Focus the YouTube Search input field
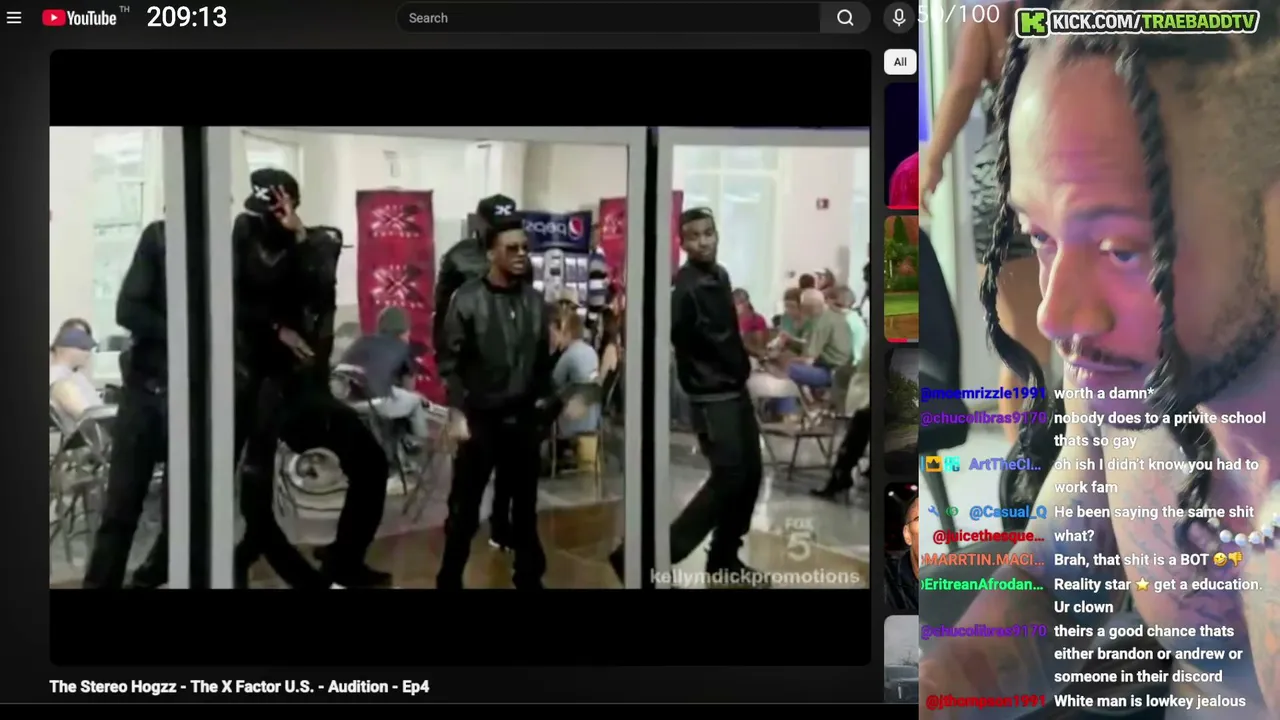1280x720 pixels. click(x=610, y=18)
